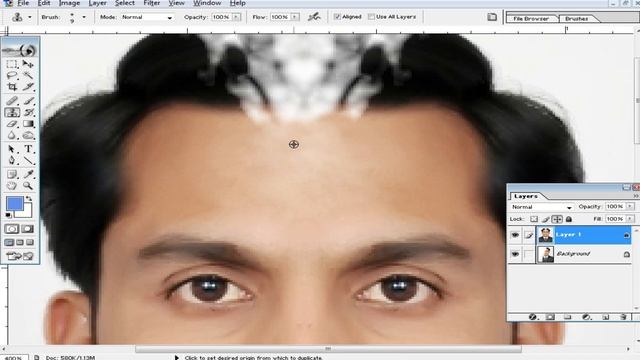Create new fill or adjustment layer

pyautogui.click(x=586, y=317)
